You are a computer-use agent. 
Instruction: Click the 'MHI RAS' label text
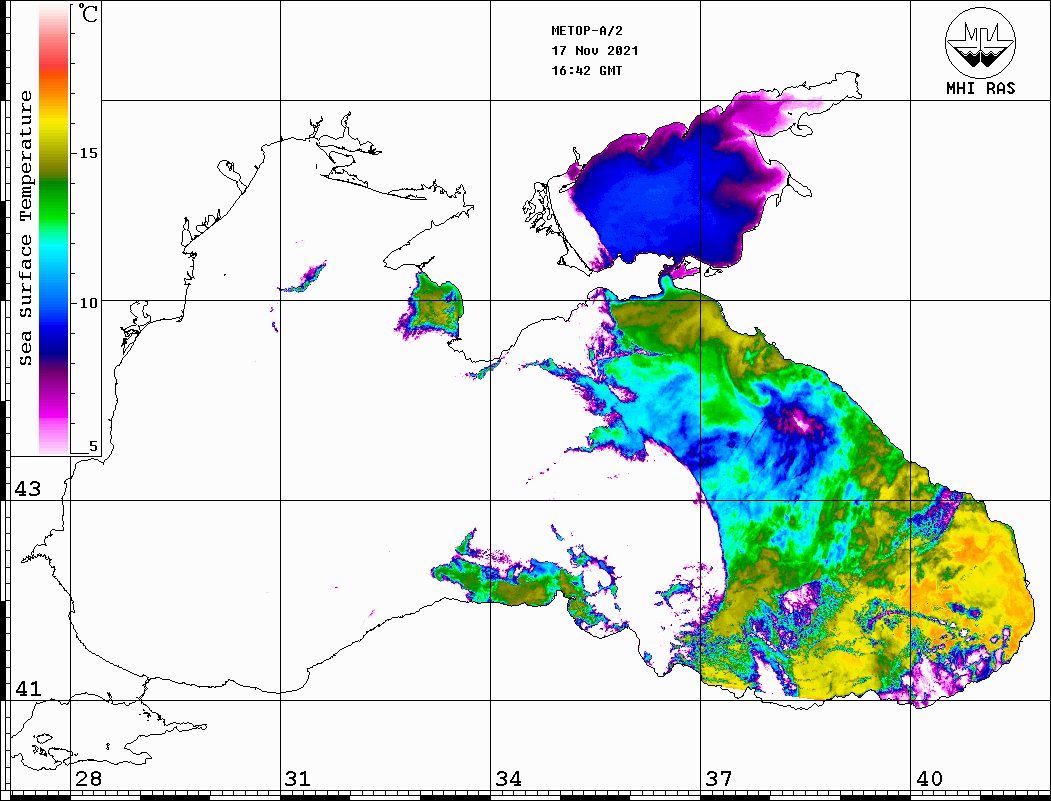click(x=980, y=88)
